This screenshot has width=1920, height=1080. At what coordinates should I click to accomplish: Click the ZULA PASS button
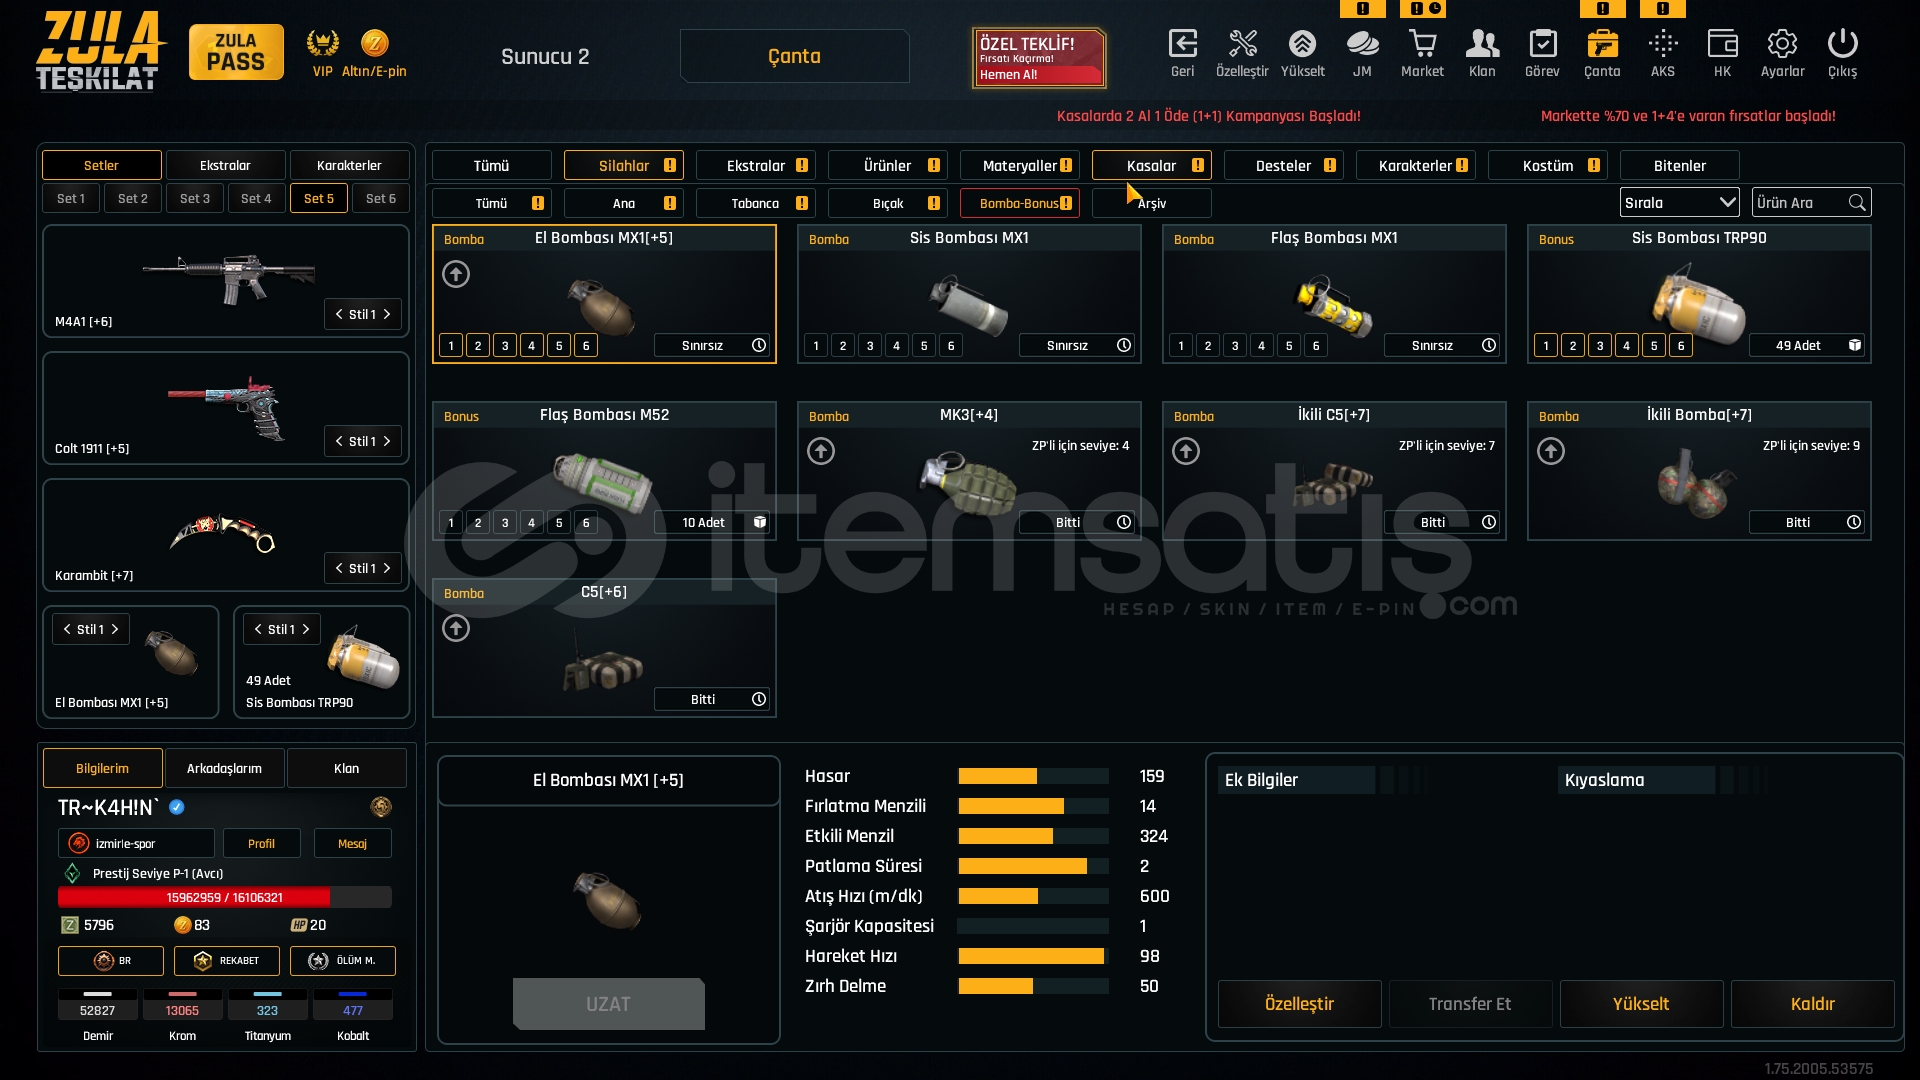coord(236,52)
